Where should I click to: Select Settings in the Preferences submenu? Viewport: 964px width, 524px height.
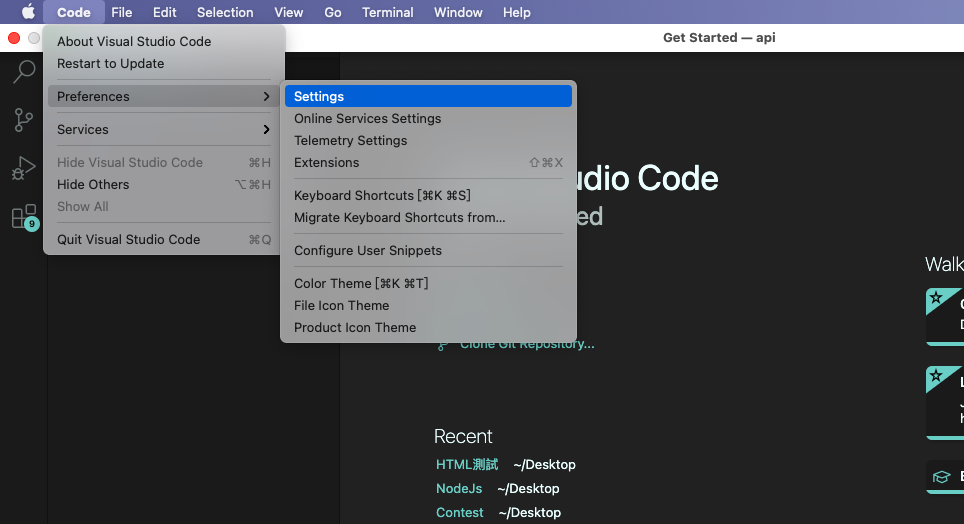tap(428, 97)
